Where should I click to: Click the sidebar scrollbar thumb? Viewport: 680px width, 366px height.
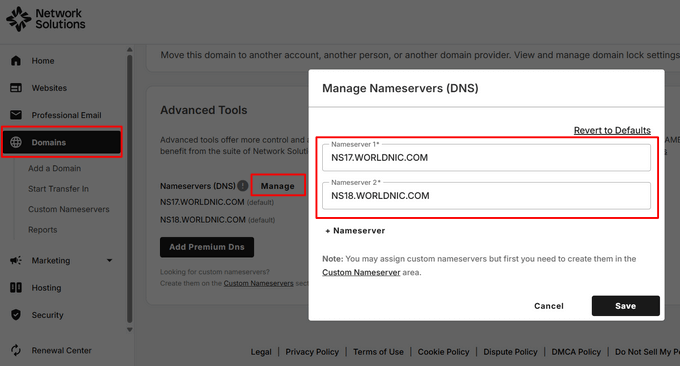(x=130, y=189)
